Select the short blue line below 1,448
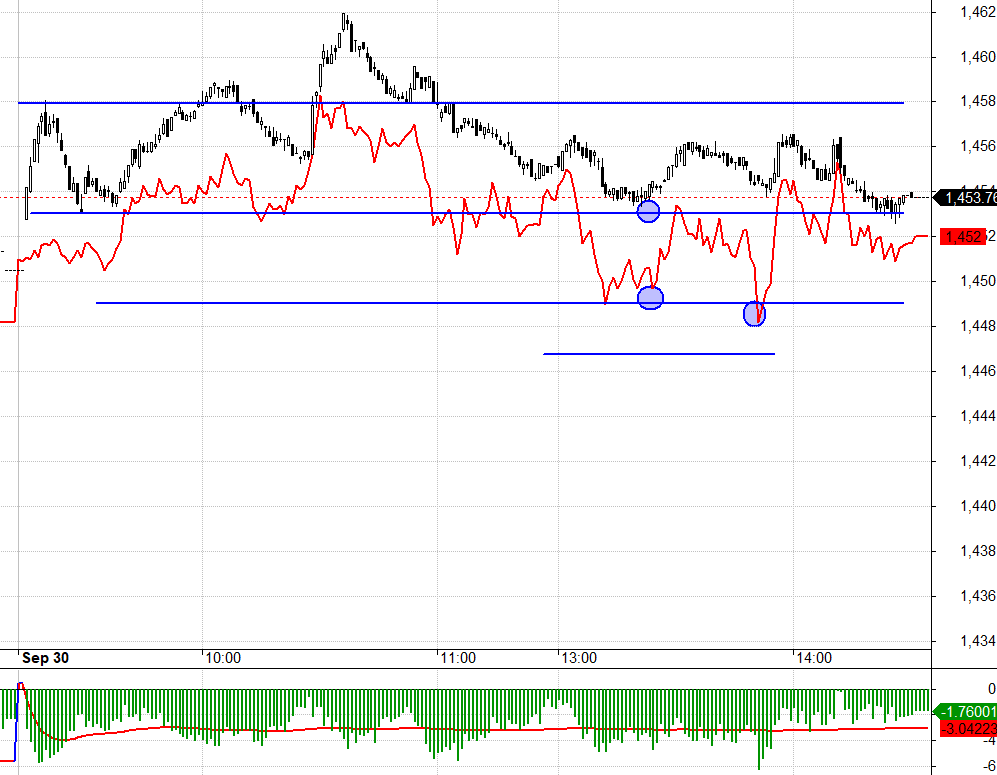 [659, 353]
